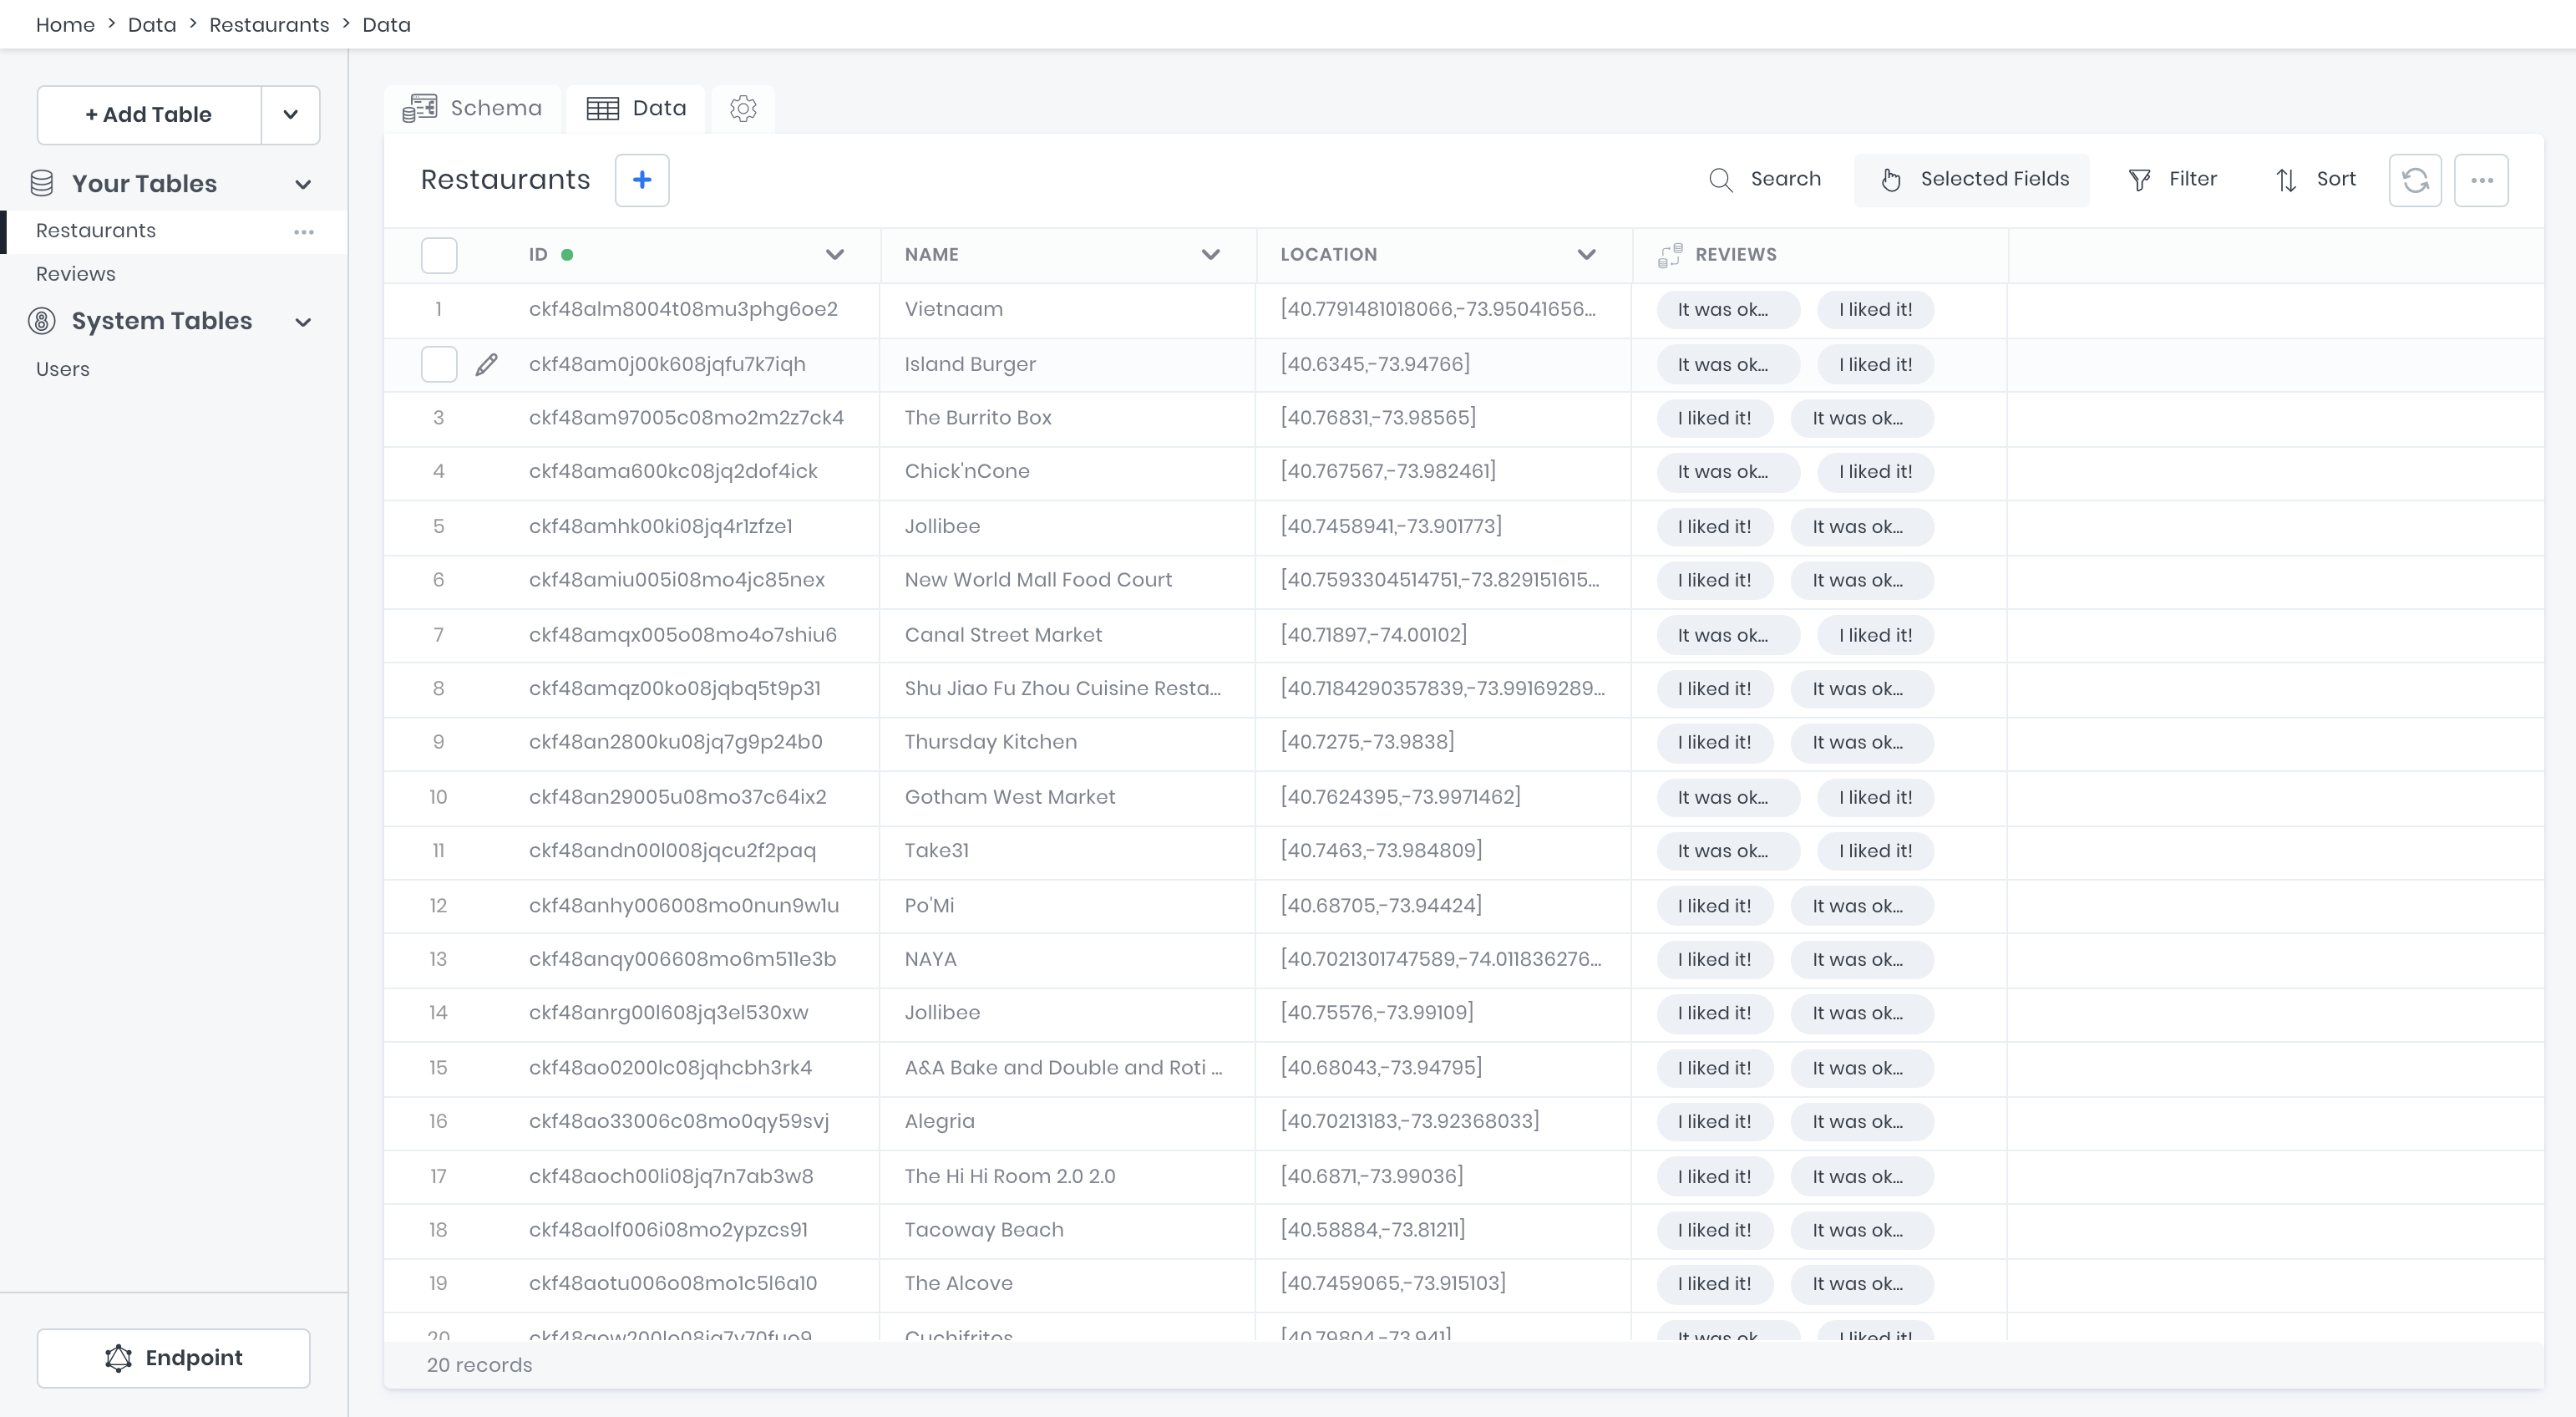Viewport: 2576px width, 1417px height.
Task: Open the Filter panel
Action: pos(2172,179)
